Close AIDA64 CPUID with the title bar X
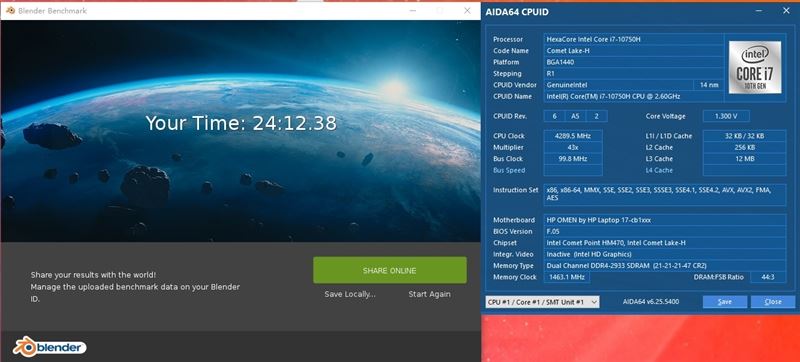The width and height of the screenshot is (800, 362). [786, 11]
